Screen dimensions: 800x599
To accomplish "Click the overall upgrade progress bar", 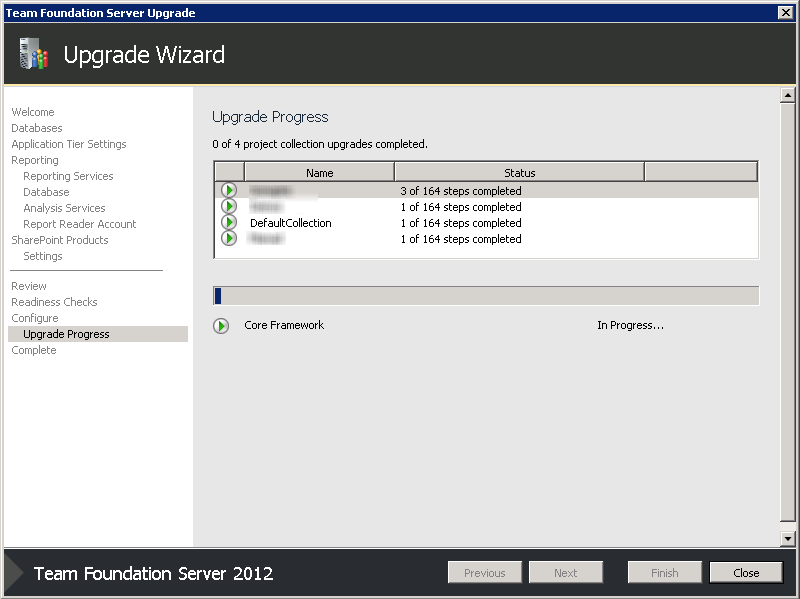I will (x=486, y=296).
